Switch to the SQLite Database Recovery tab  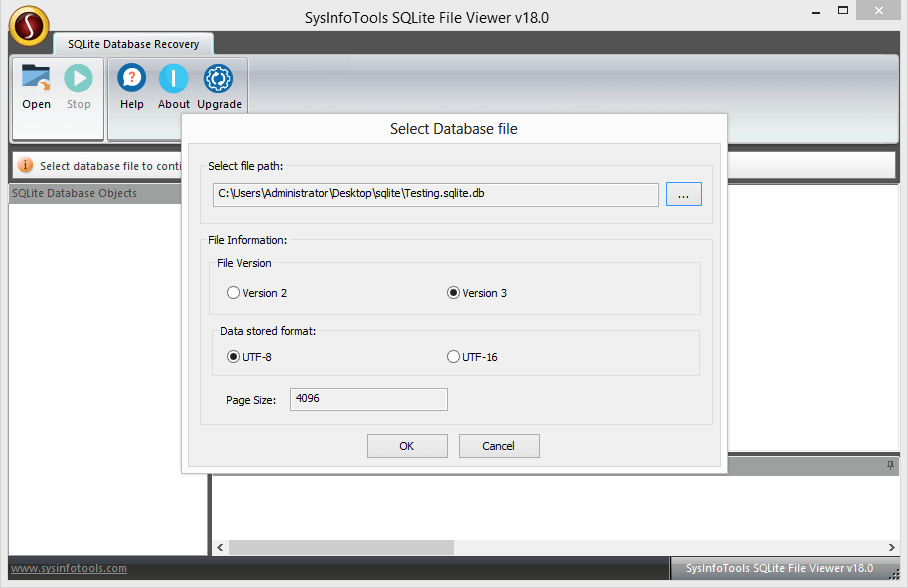(x=133, y=43)
